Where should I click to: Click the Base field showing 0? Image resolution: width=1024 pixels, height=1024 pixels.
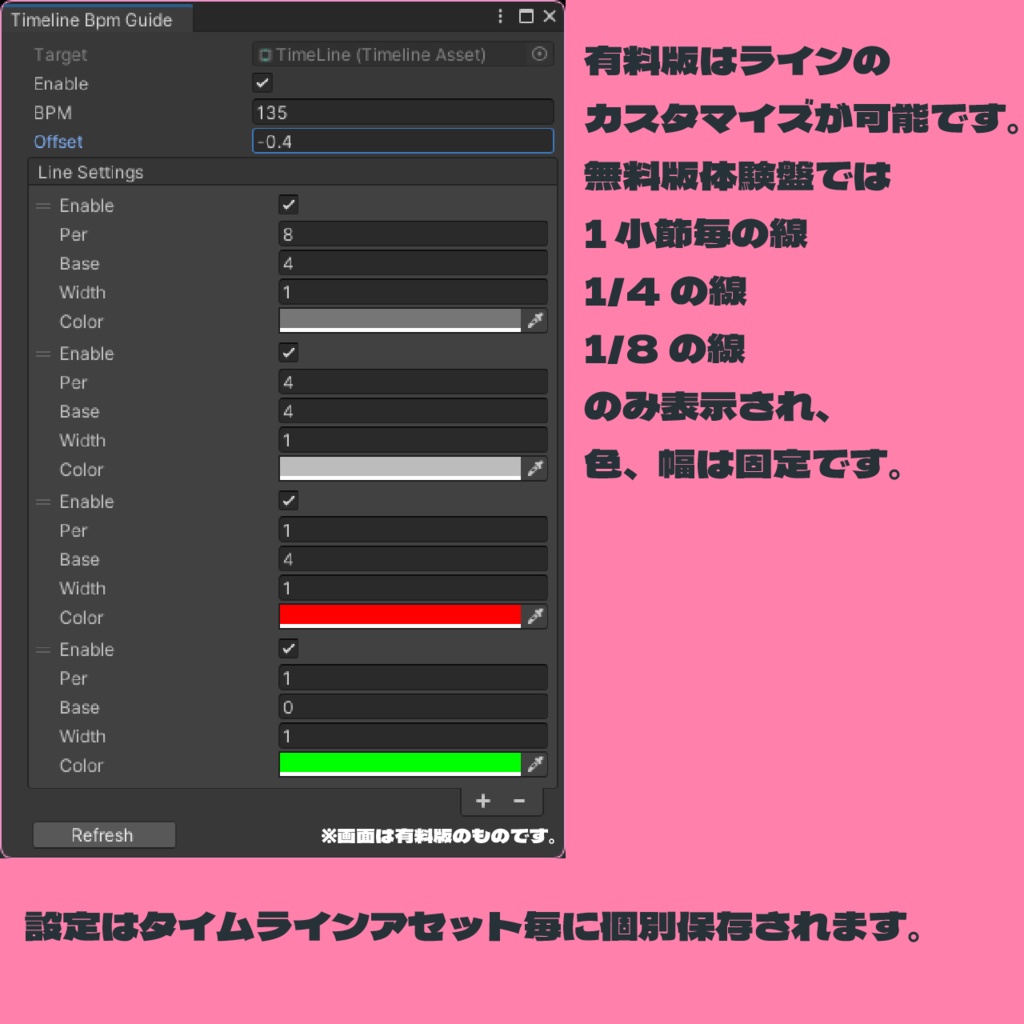coord(413,707)
